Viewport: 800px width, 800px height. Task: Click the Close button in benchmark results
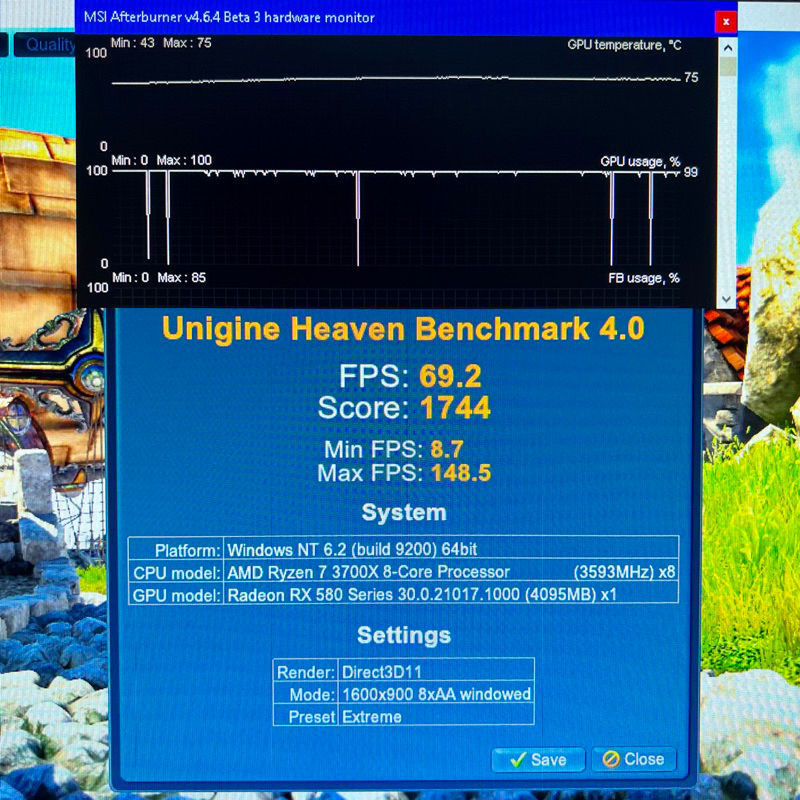click(x=633, y=759)
